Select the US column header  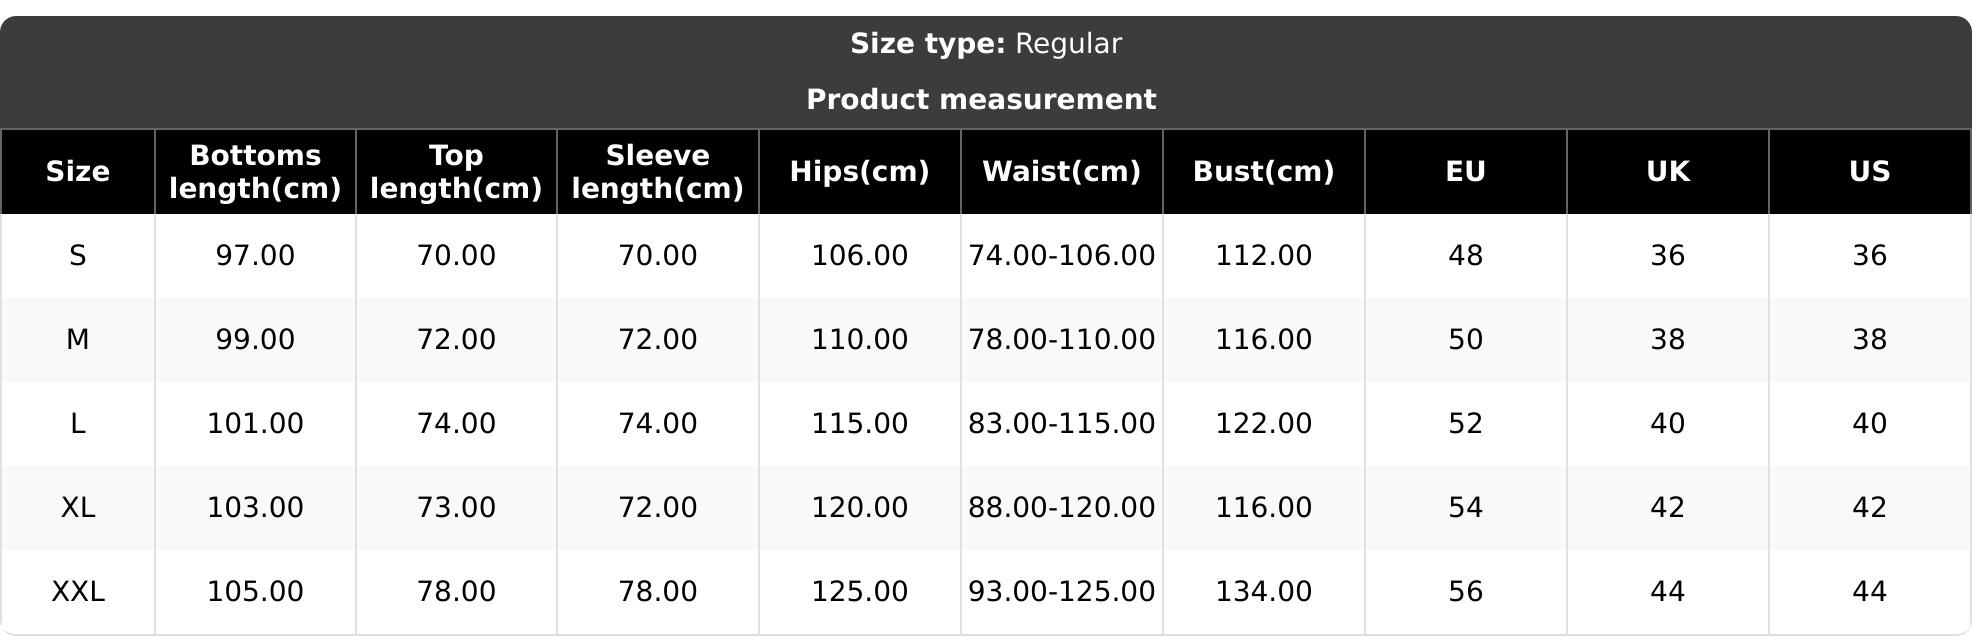1870,172
